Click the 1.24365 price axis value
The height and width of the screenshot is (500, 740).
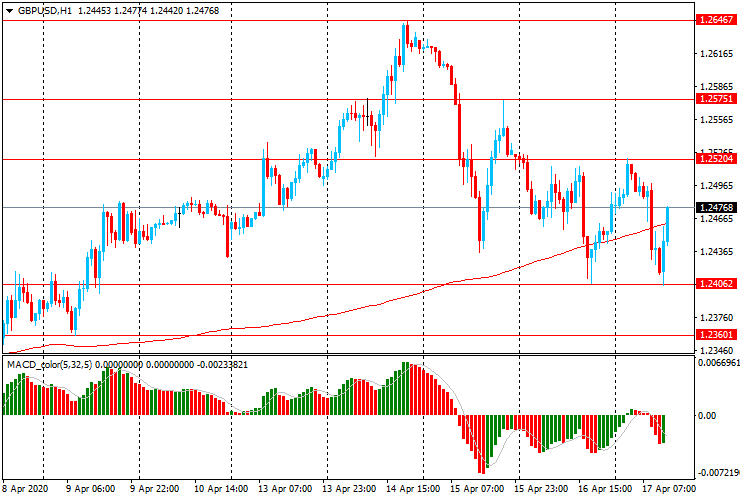716,252
